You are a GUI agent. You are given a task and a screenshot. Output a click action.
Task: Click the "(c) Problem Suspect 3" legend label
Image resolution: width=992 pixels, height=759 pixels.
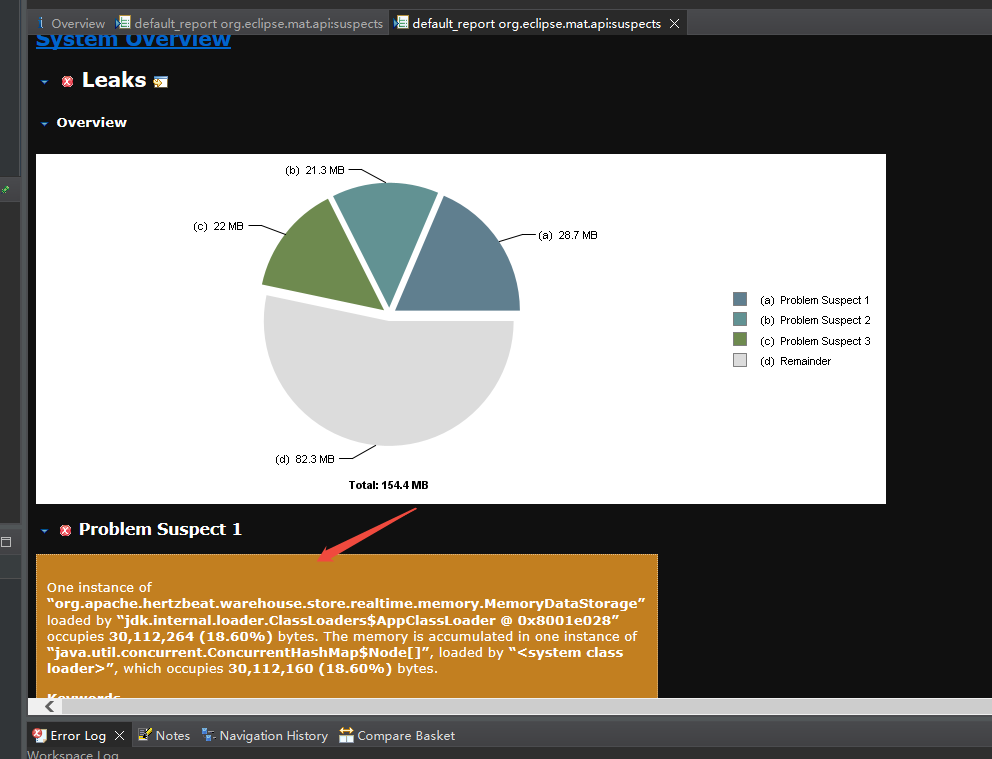[815, 341]
